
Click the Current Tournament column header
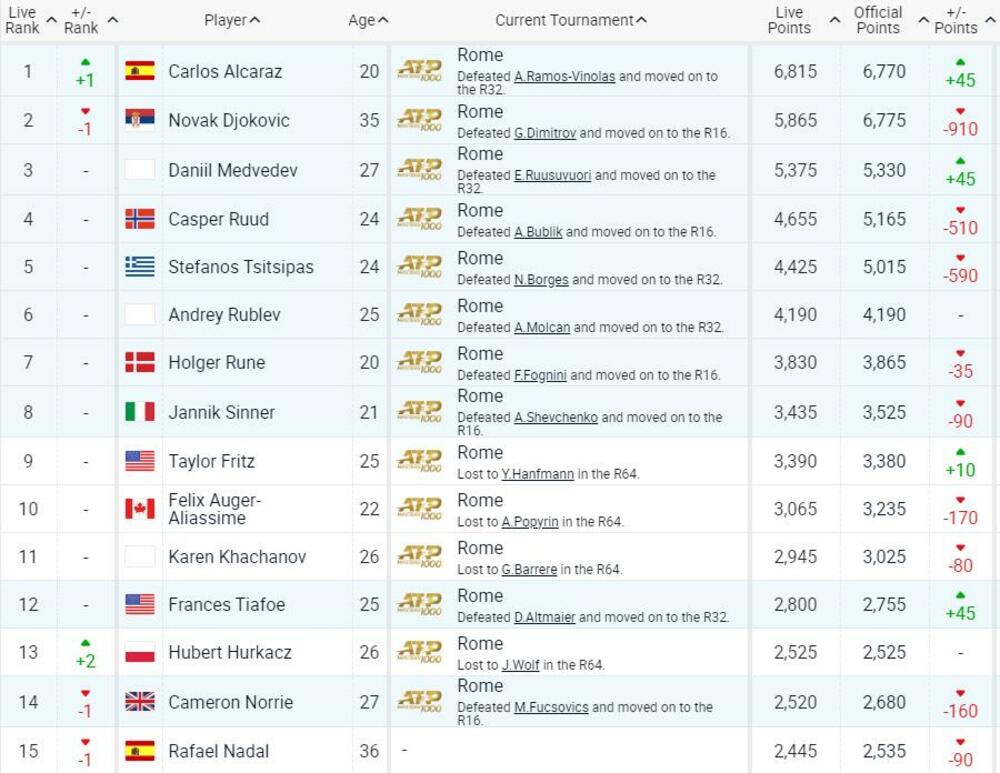click(566, 18)
